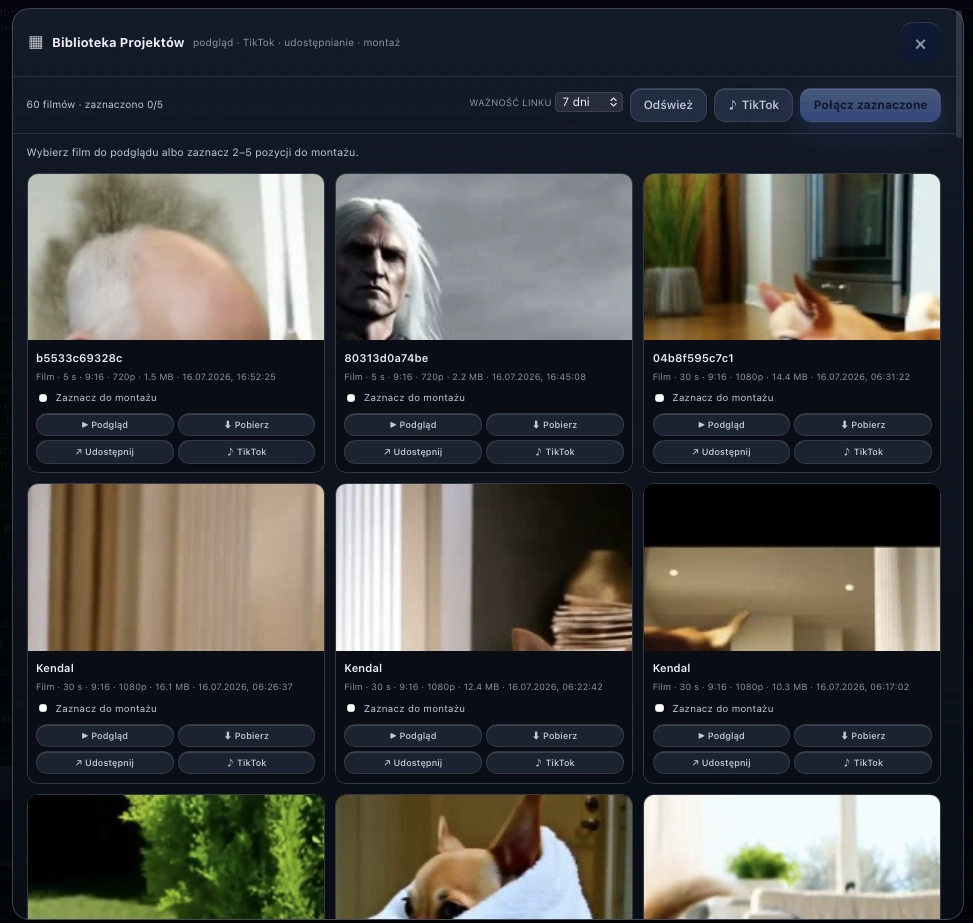Send the 10.3 MB Kendal film to TikTok
The image size is (973, 923).
[x=863, y=763]
